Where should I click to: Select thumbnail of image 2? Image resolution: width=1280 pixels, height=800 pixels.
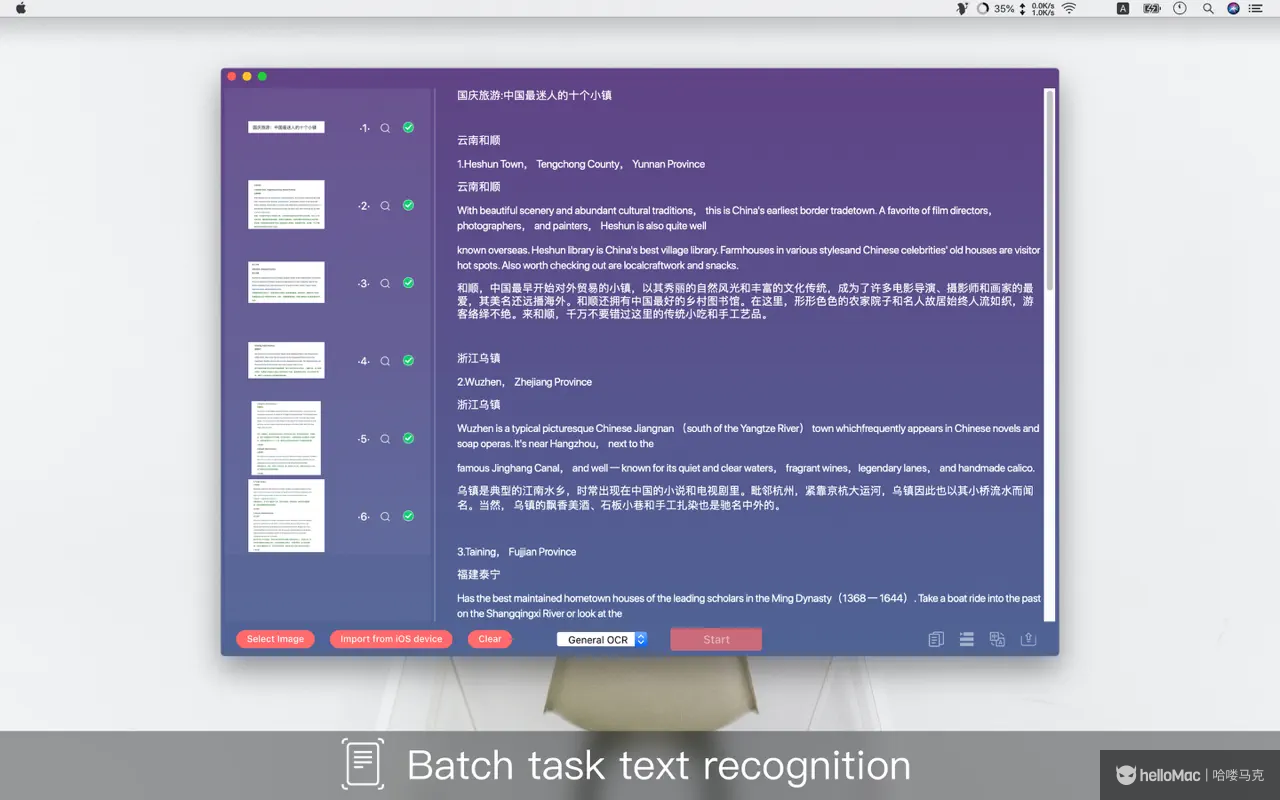click(286, 205)
